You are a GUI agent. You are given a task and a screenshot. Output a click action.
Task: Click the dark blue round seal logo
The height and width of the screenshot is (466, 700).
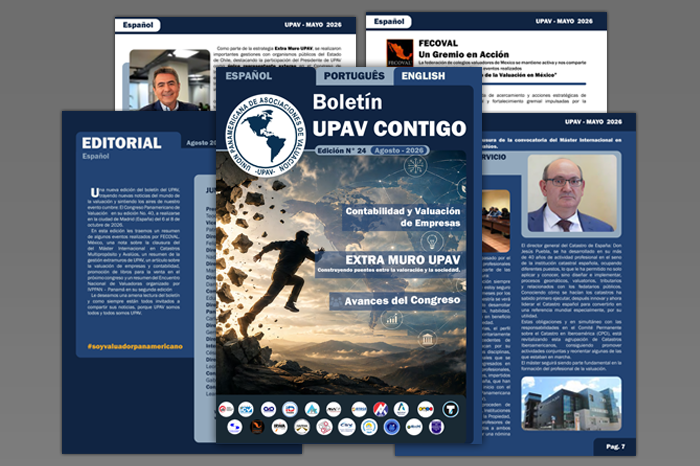(392, 427)
